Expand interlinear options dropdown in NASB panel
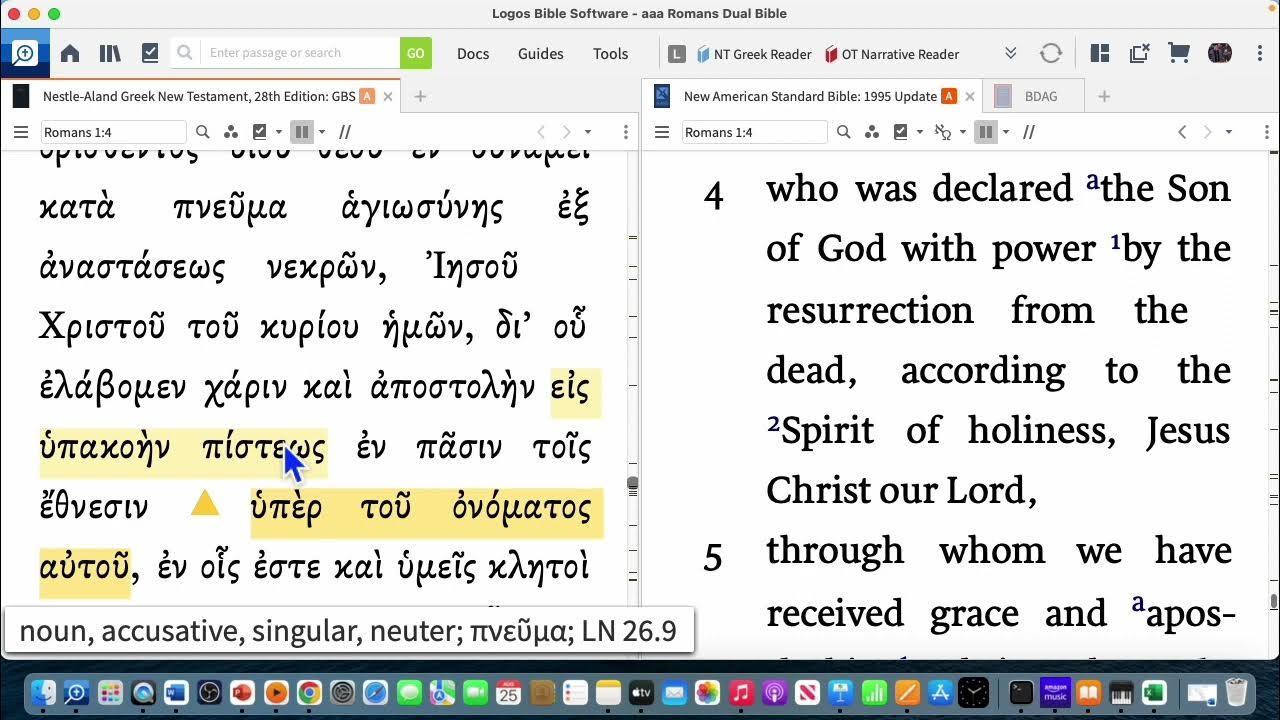This screenshot has height=720, width=1280. pos(962,132)
